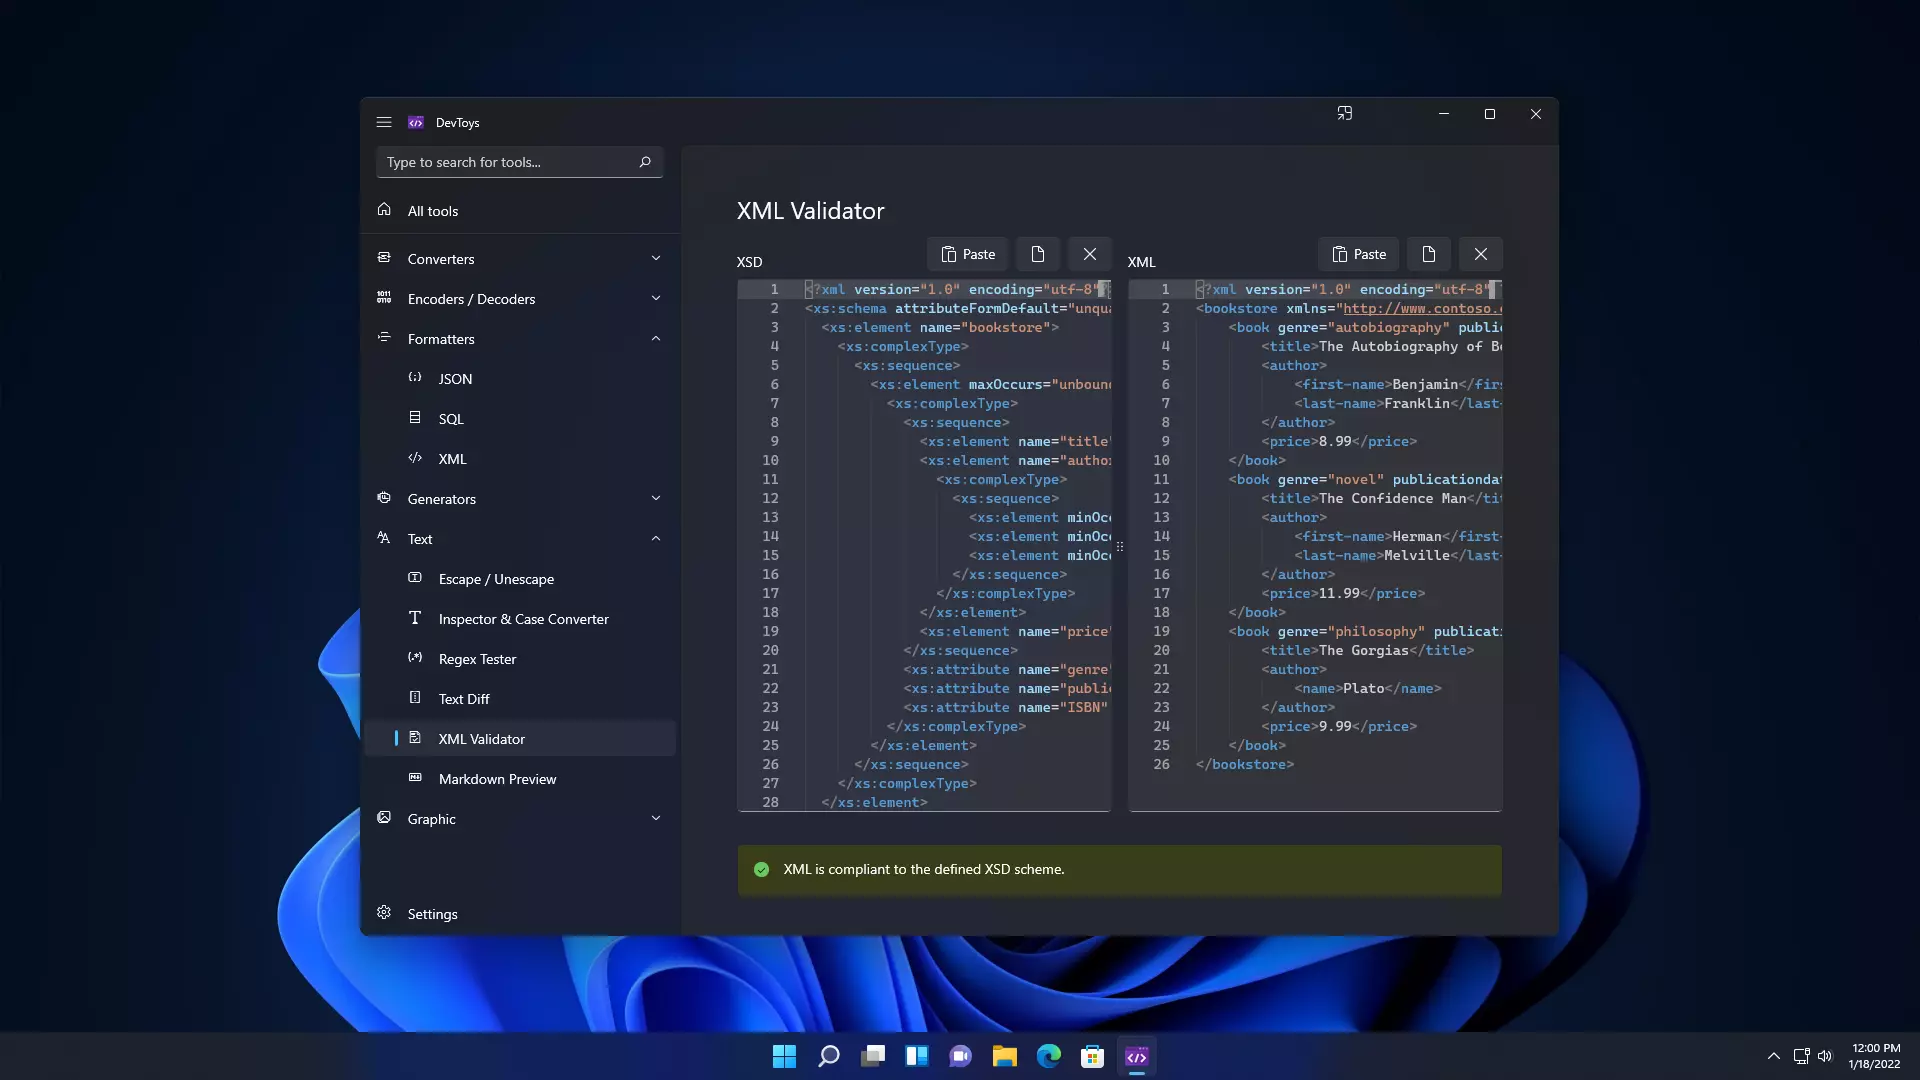The image size is (1920, 1080).
Task: Click the clear XML panel button
Action: [1480, 253]
